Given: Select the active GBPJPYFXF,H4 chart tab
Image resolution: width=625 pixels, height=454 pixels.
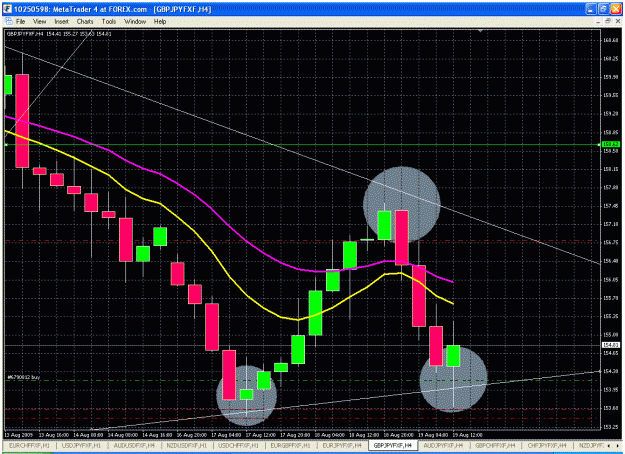Looking at the screenshot, I should pyautogui.click(x=393, y=445).
